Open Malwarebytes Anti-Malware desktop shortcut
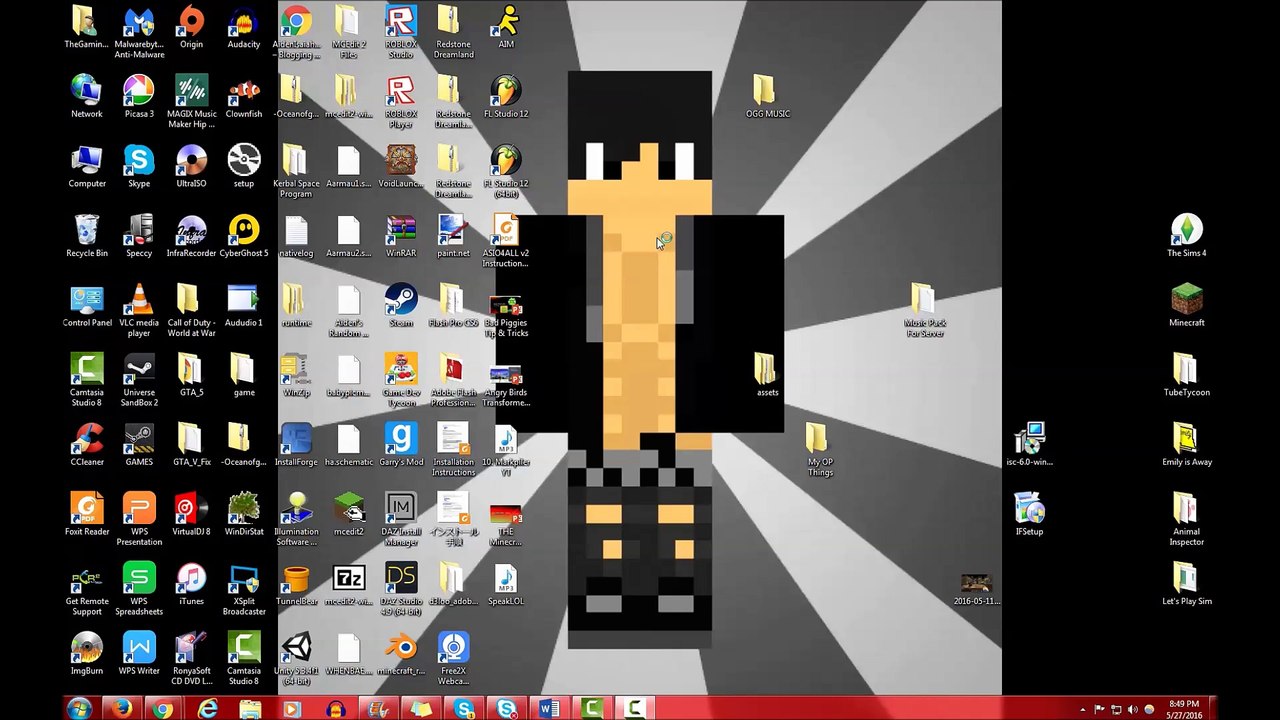 click(139, 32)
